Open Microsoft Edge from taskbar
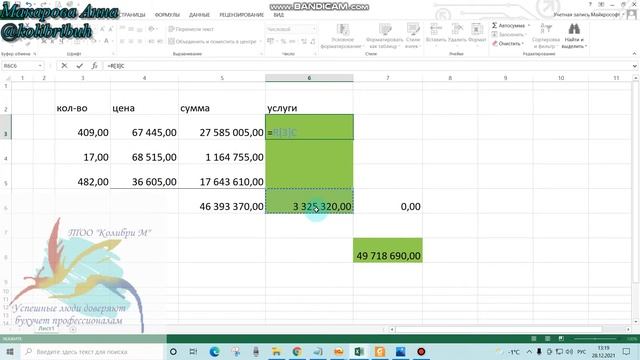Image resolution: width=640 pixels, height=360 pixels. pyautogui.click(x=215, y=351)
